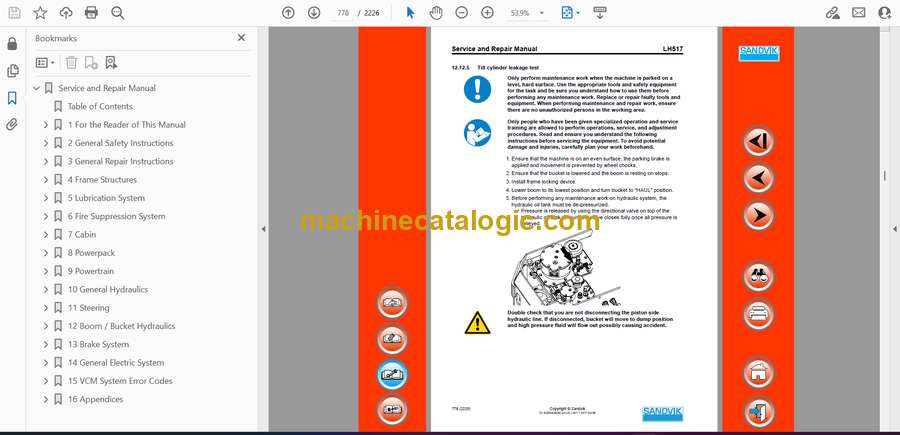Open page thumbnails panel
The image size is (900, 435).
pos(12,71)
